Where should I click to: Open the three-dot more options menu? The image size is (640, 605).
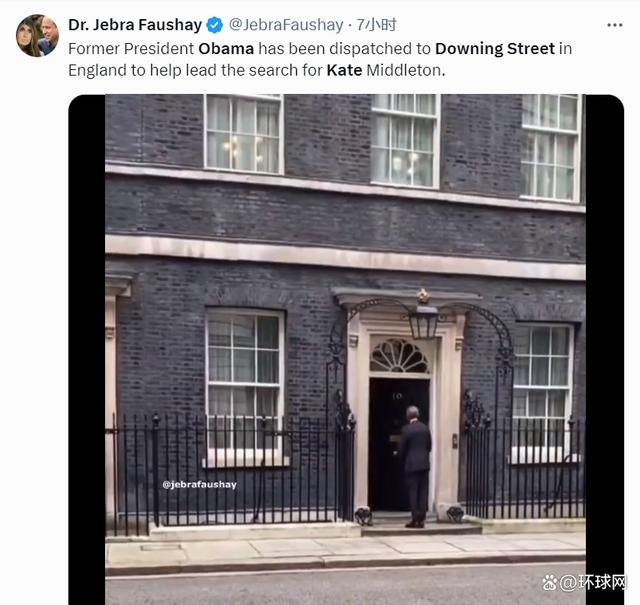[614, 25]
